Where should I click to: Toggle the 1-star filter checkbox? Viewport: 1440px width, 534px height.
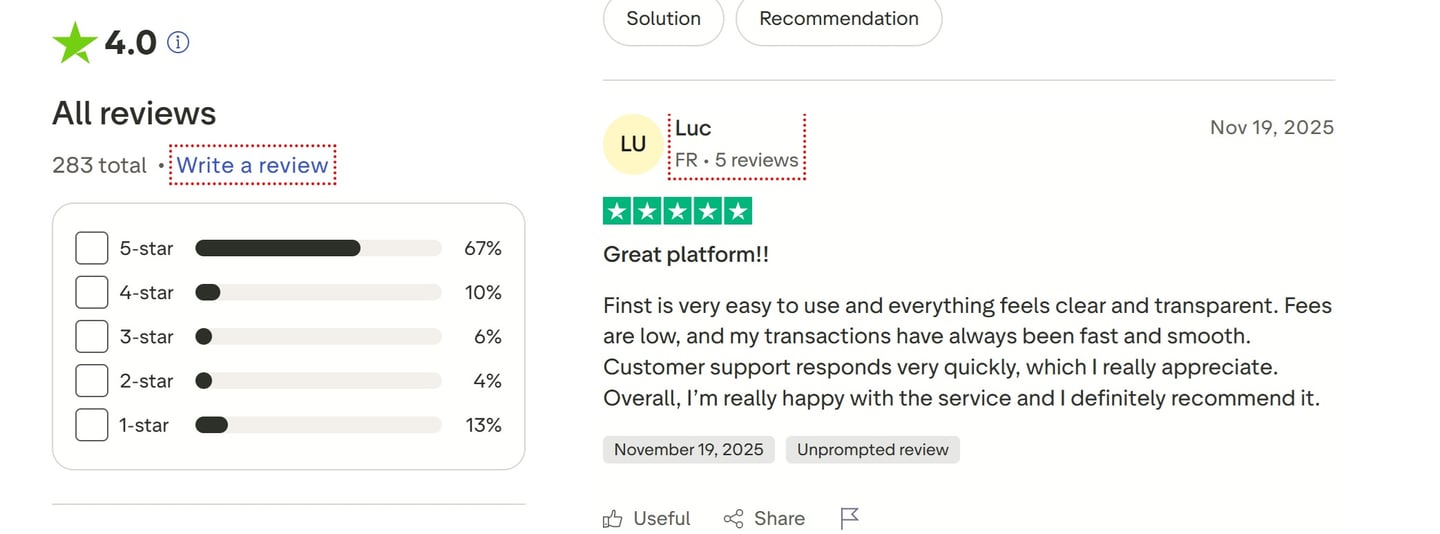coord(92,425)
